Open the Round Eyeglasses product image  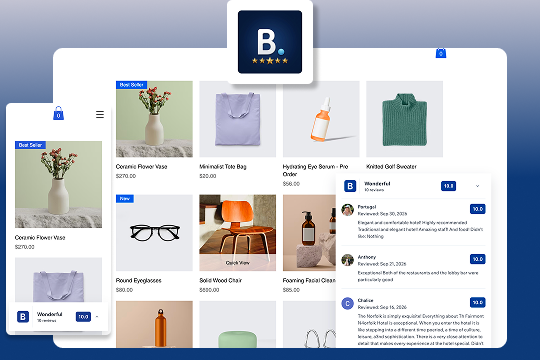point(154,233)
